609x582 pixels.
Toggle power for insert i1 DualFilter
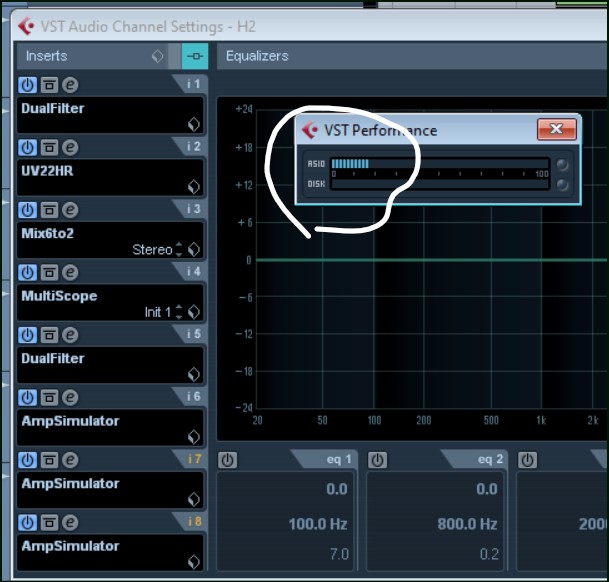[28, 85]
